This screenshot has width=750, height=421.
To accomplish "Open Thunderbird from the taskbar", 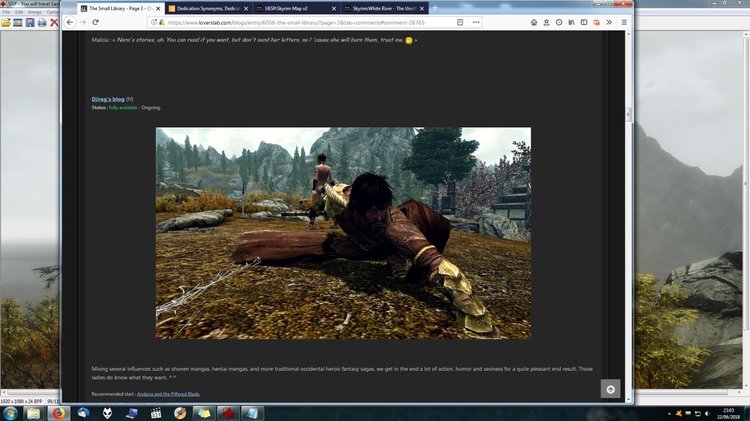I will click(83, 413).
